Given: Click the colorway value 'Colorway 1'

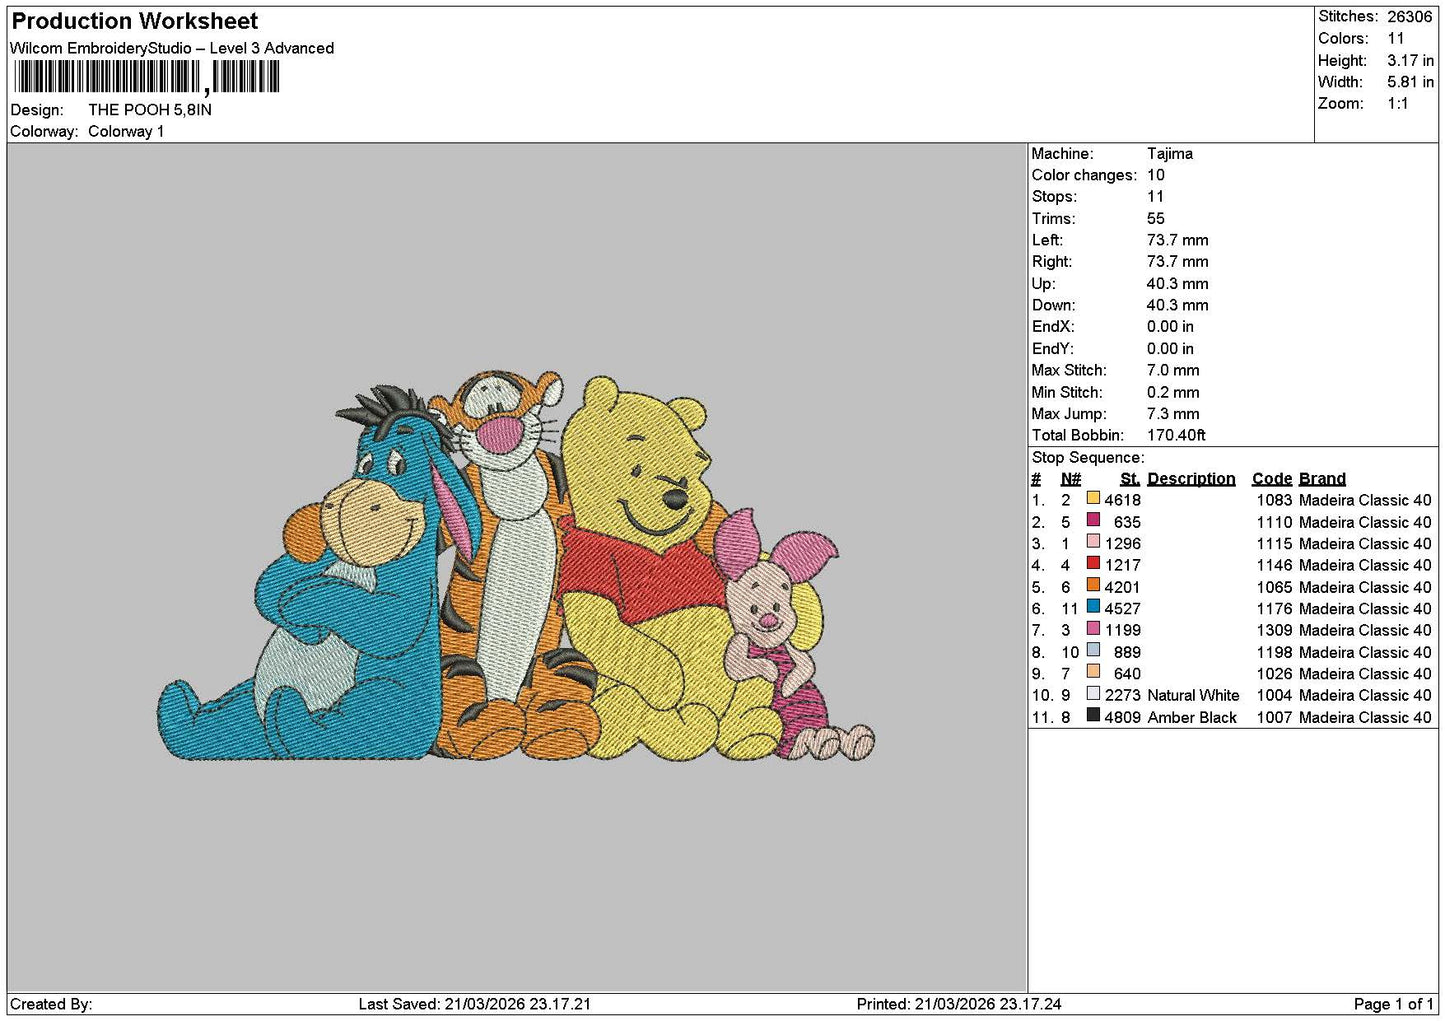Looking at the screenshot, I should coord(126,131).
